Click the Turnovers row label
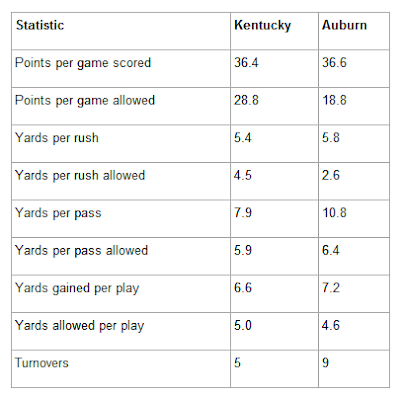Screen dimensions: 400x399 (42, 363)
